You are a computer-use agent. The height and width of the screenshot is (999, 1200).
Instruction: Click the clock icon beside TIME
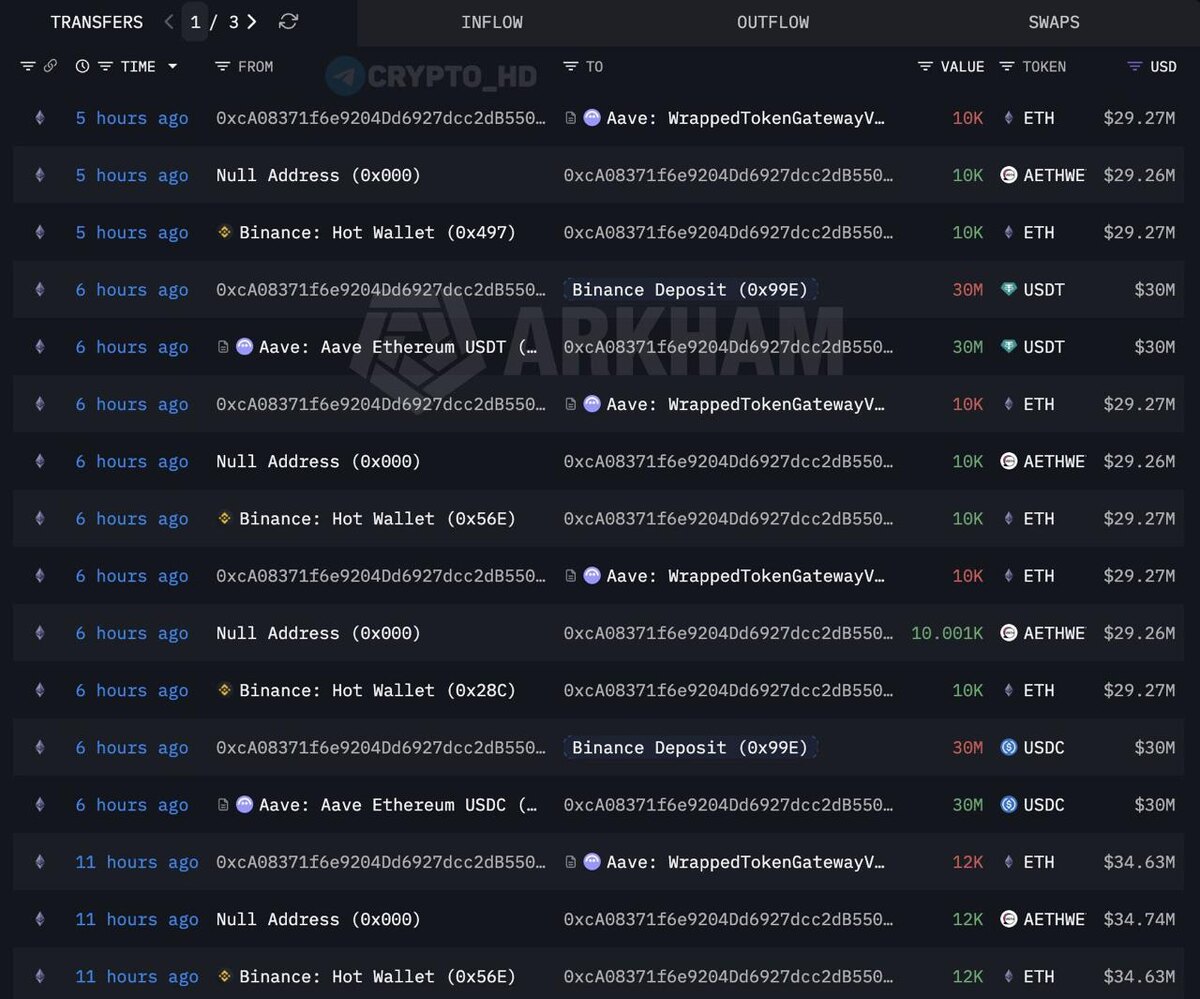(82, 67)
